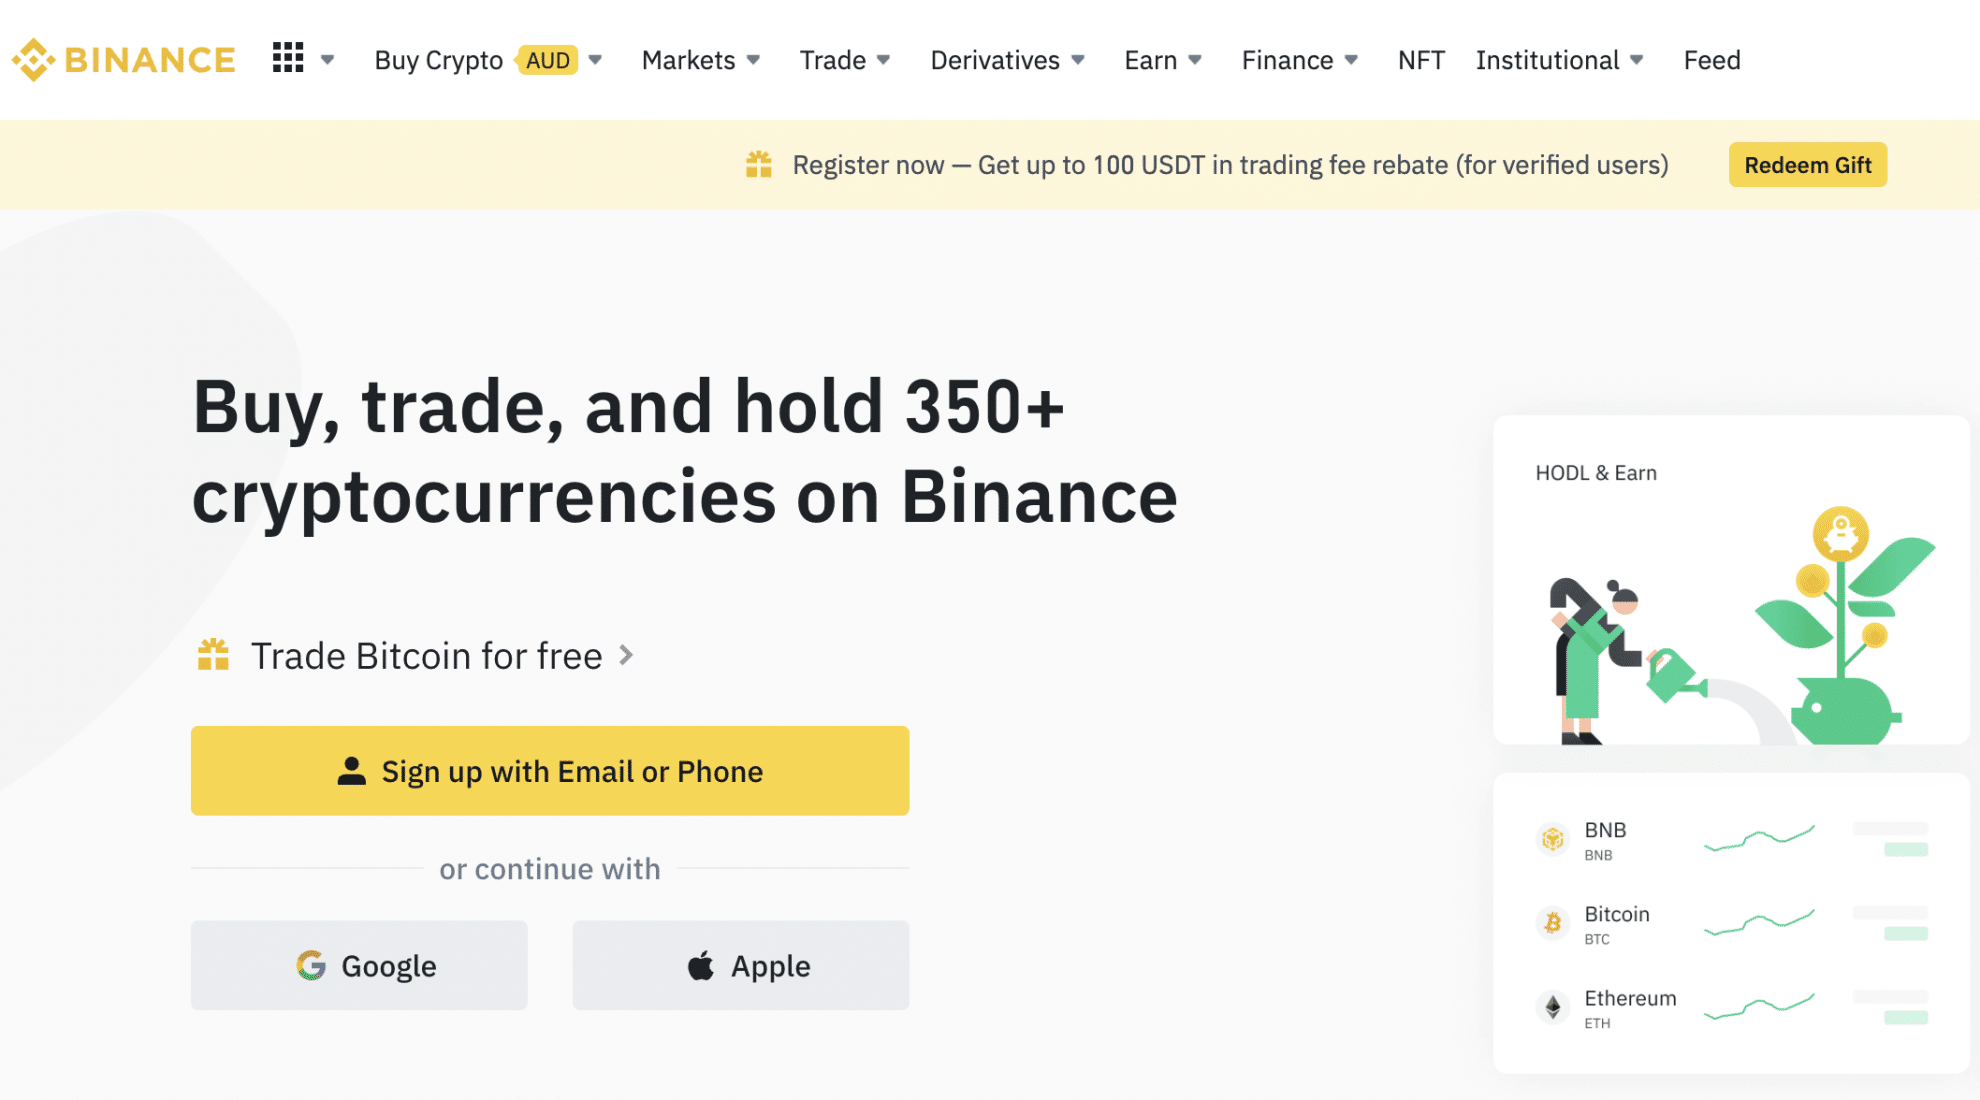Click the Bitcoin coin icon
This screenshot has width=1980, height=1100.
click(1552, 923)
